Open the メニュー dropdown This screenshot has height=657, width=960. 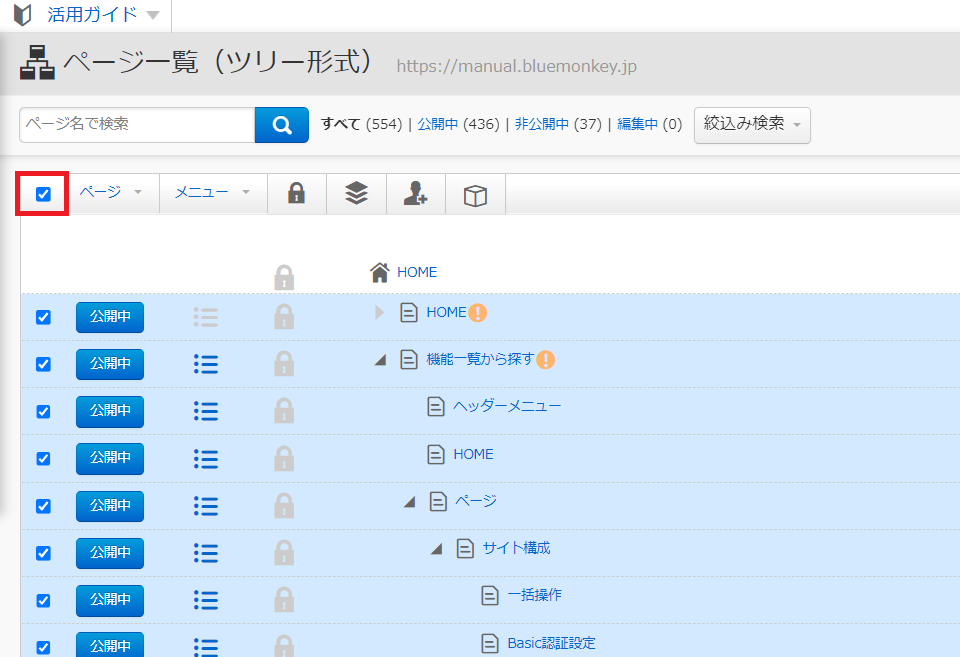click(207, 193)
